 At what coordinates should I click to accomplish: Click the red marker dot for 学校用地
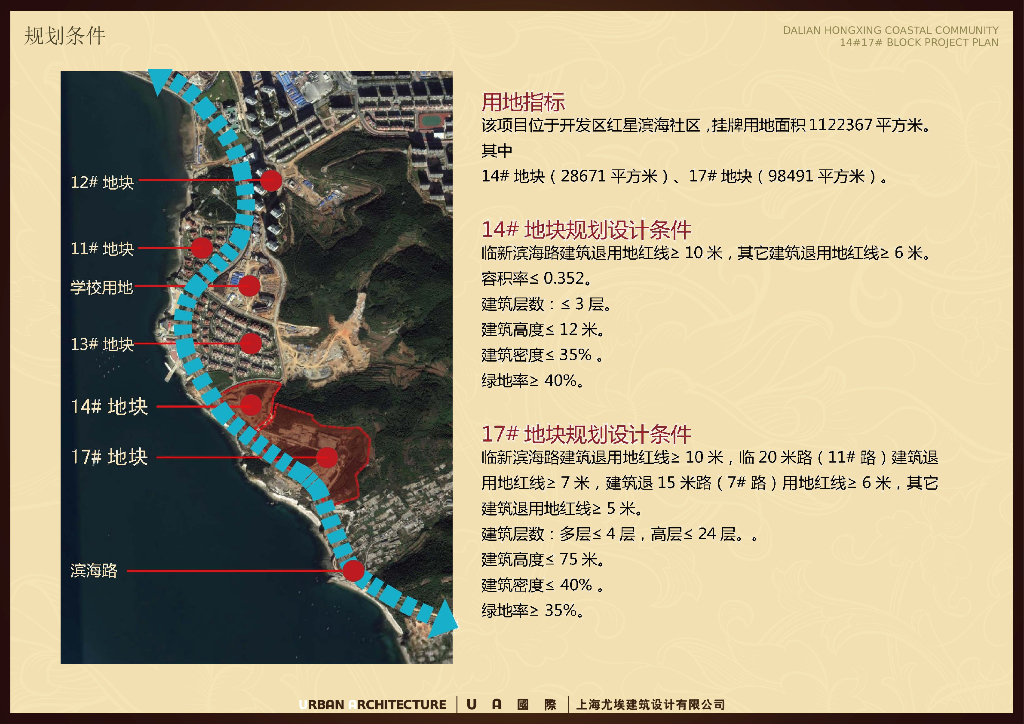(x=249, y=285)
